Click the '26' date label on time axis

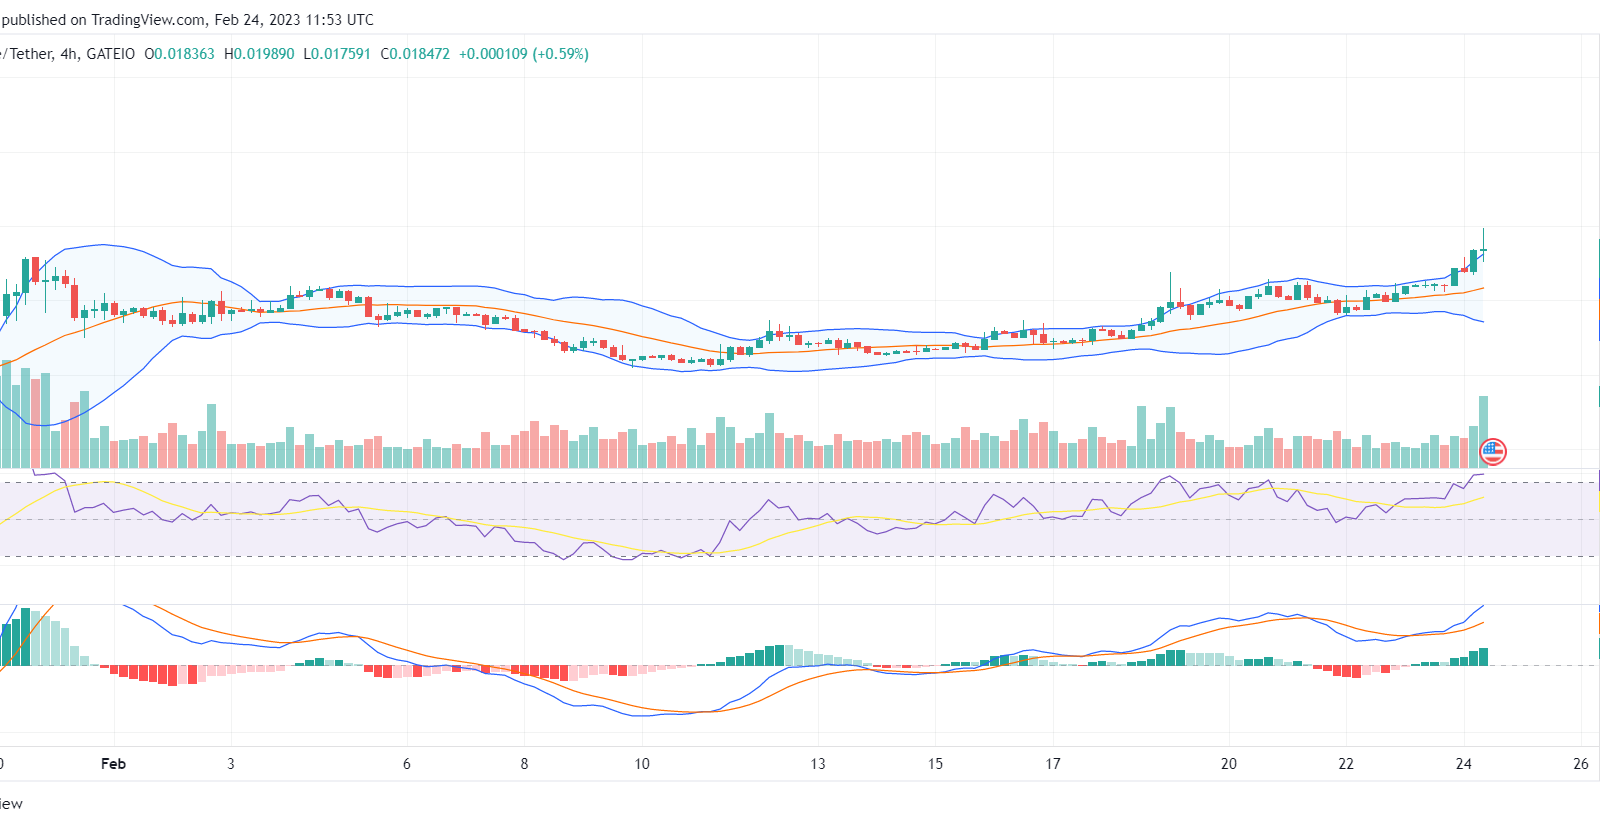tap(1580, 764)
